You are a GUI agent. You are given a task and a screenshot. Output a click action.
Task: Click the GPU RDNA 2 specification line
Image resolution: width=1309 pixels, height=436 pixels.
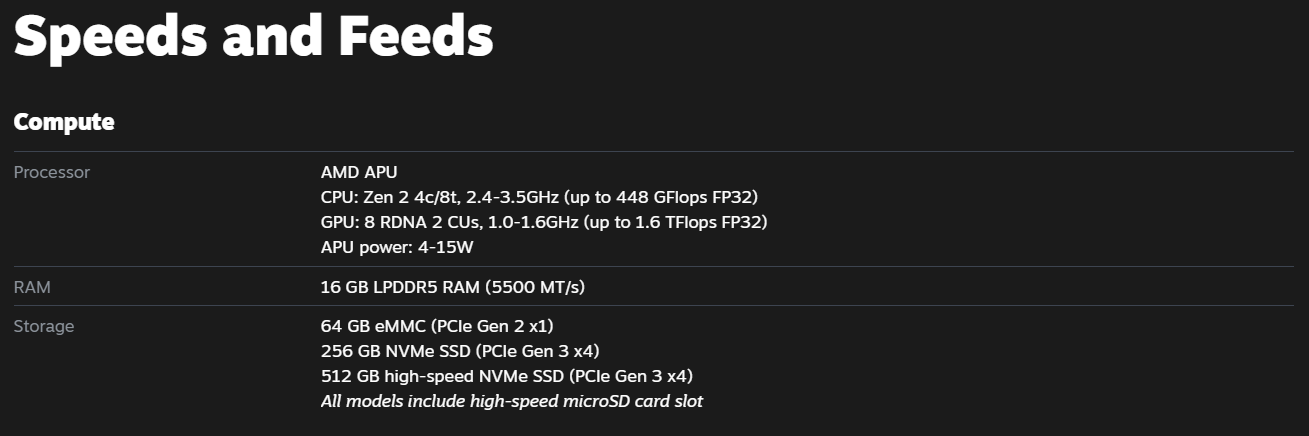[x=544, y=221]
